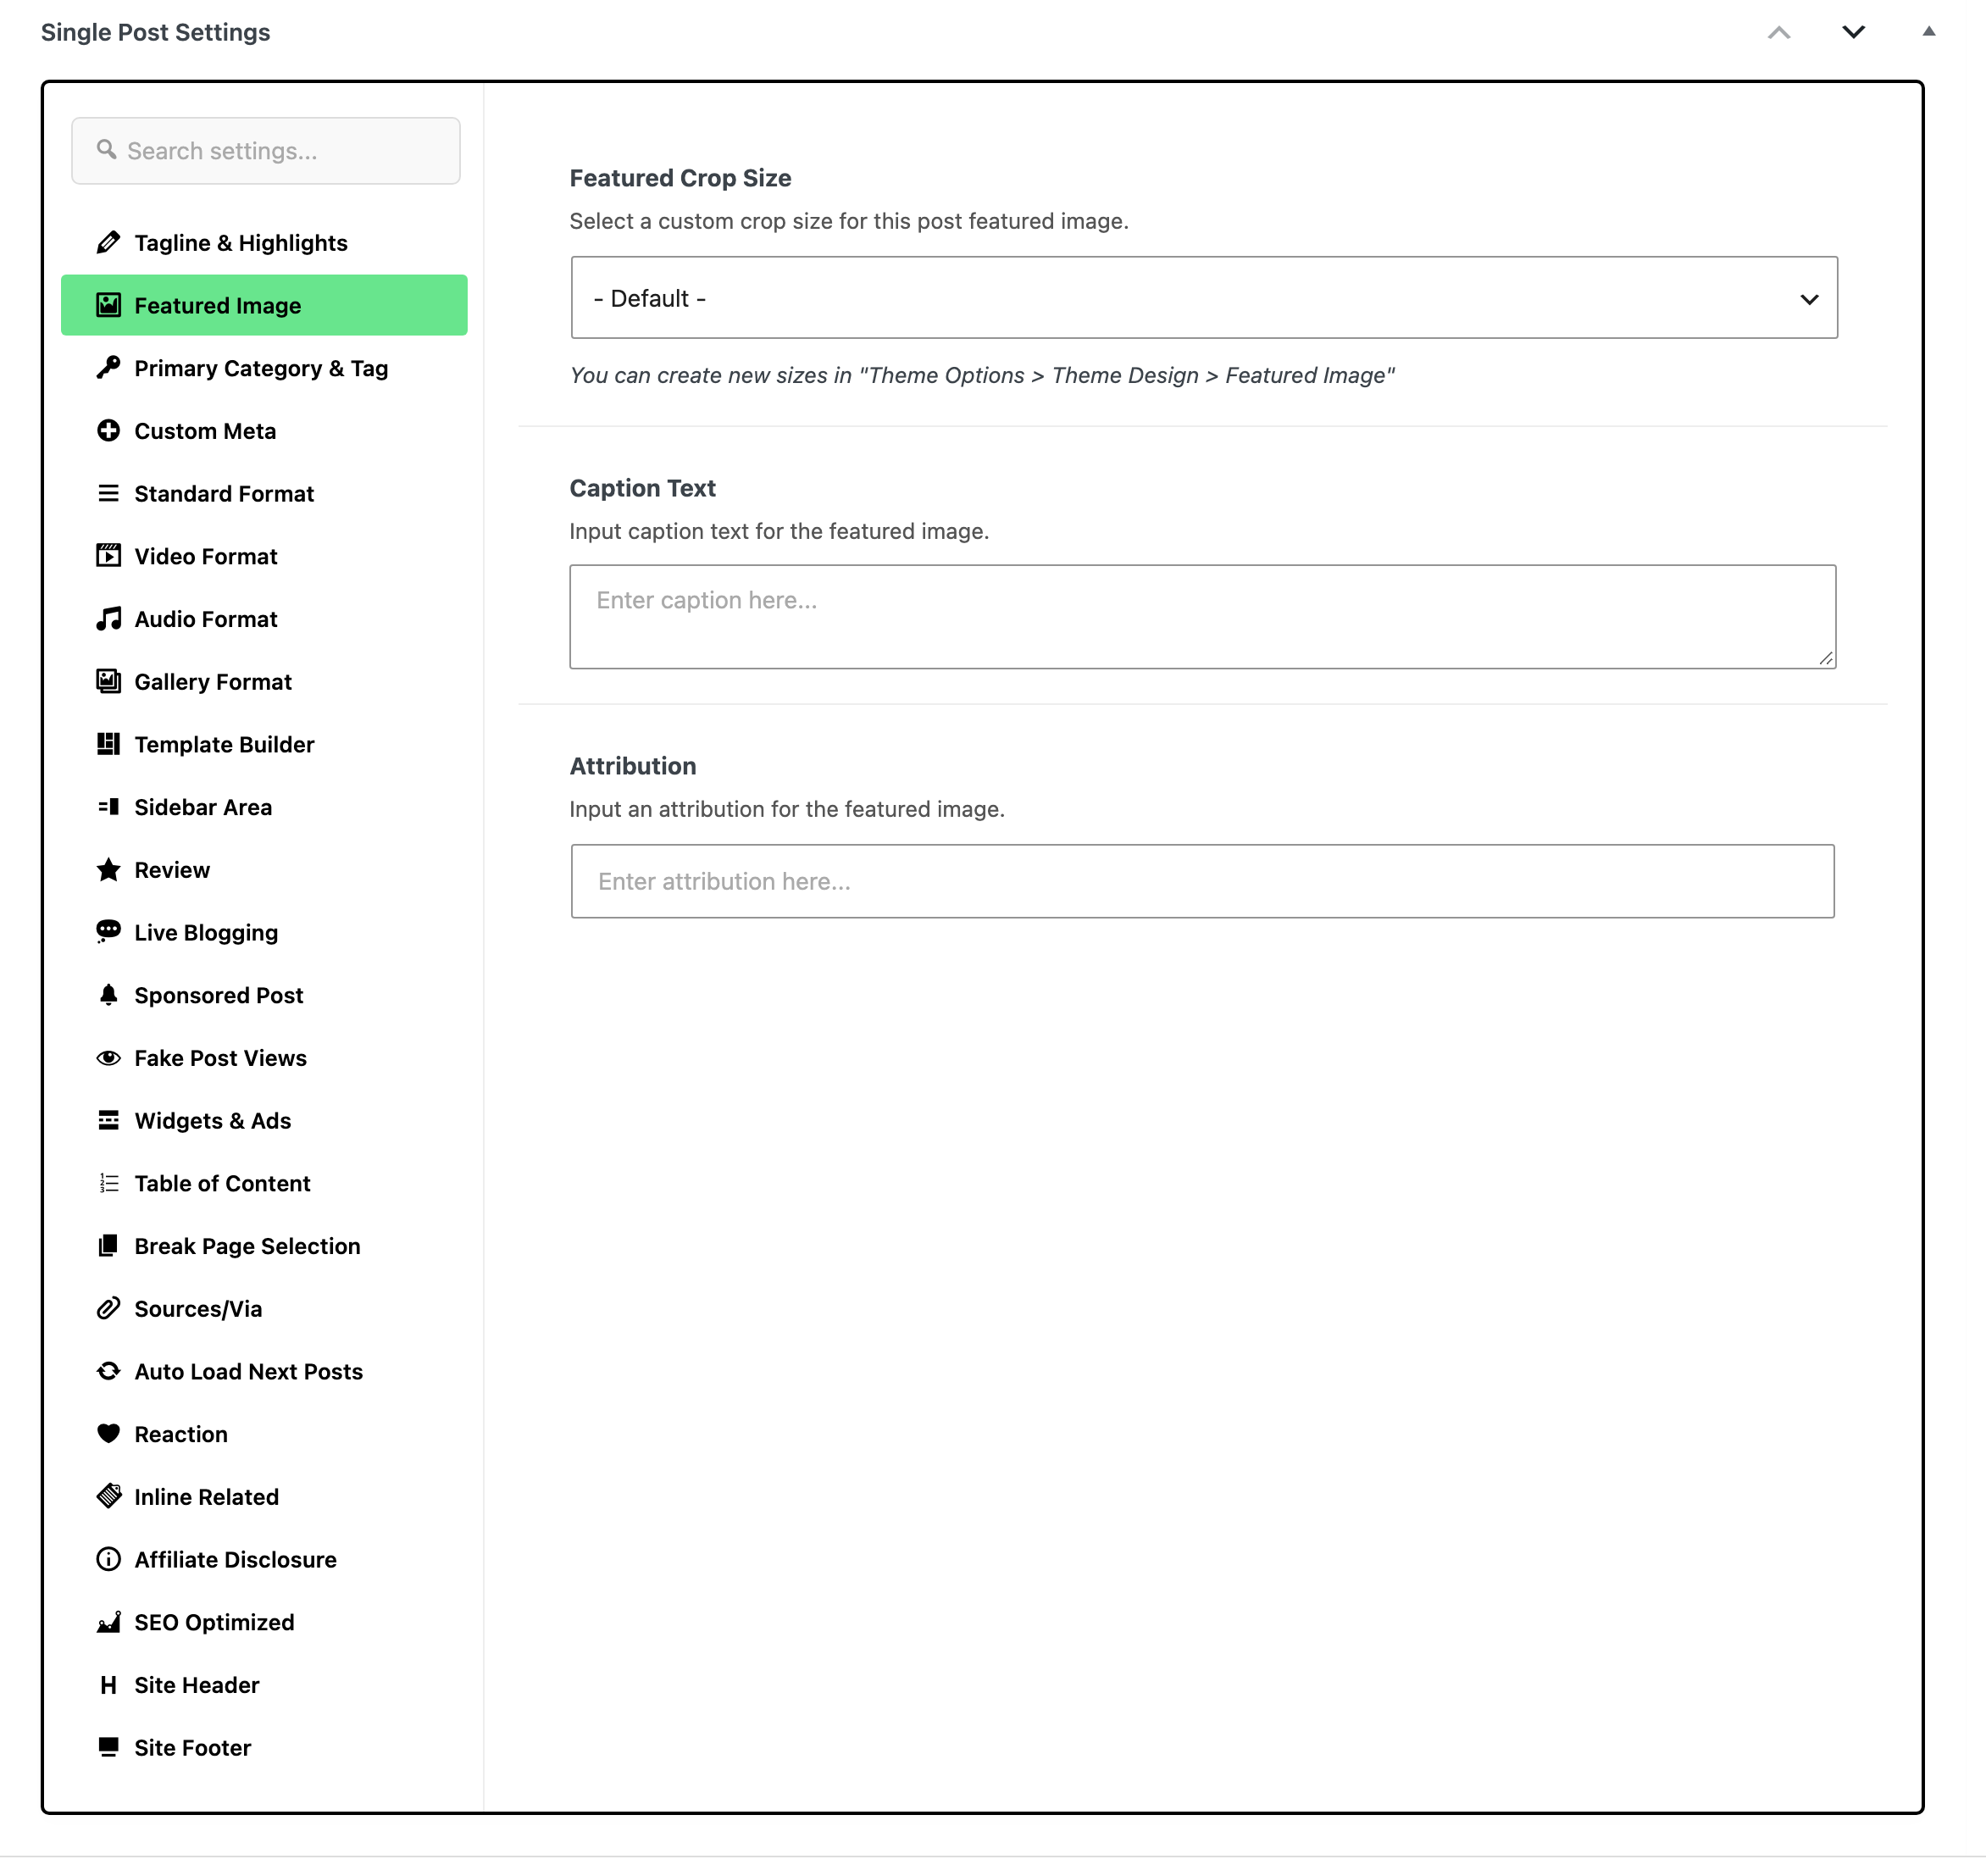The image size is (1986, 1876).
Task: Click the star icon next to Review
Action: (108, 870)
